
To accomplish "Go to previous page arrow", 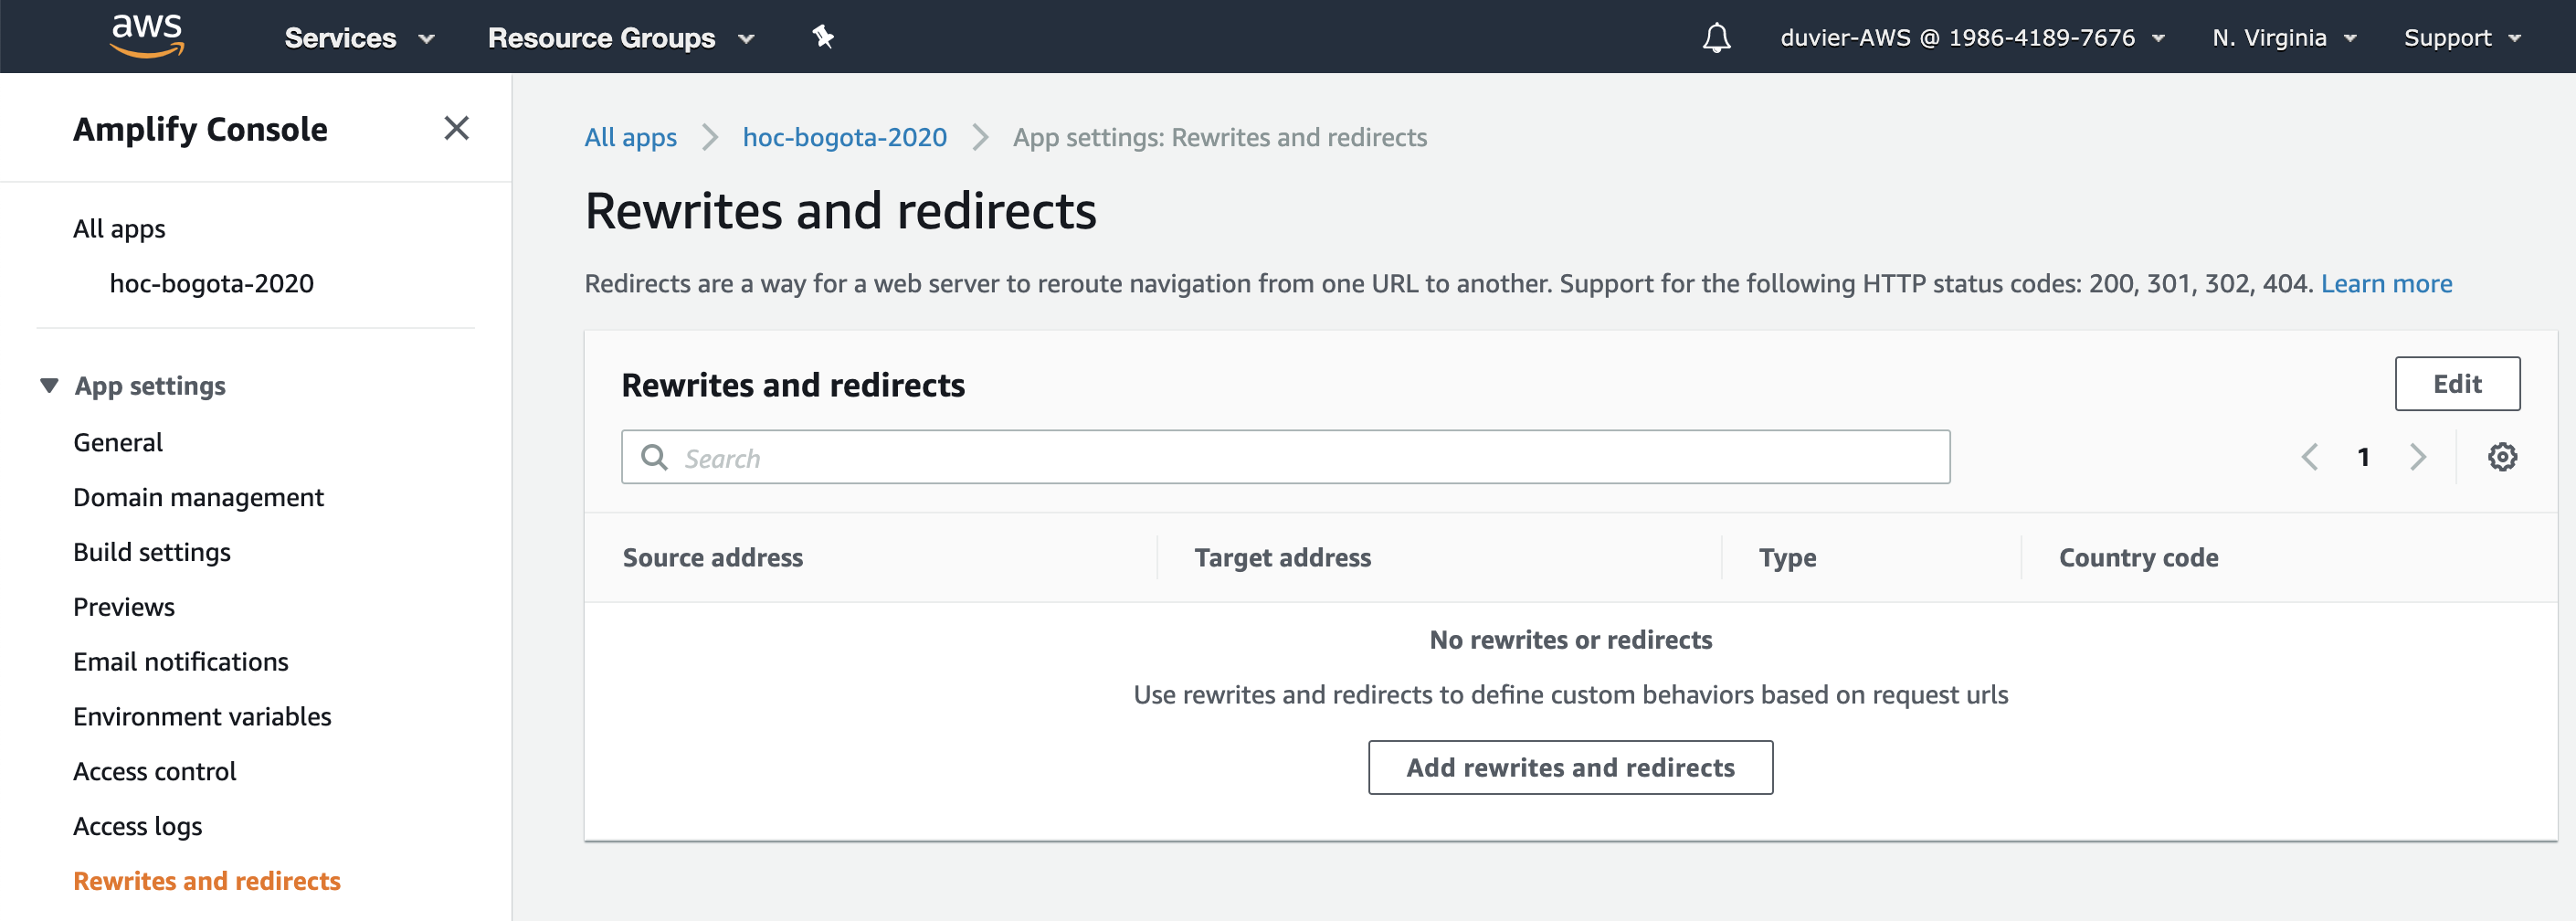I will (x=2310, y=458).
